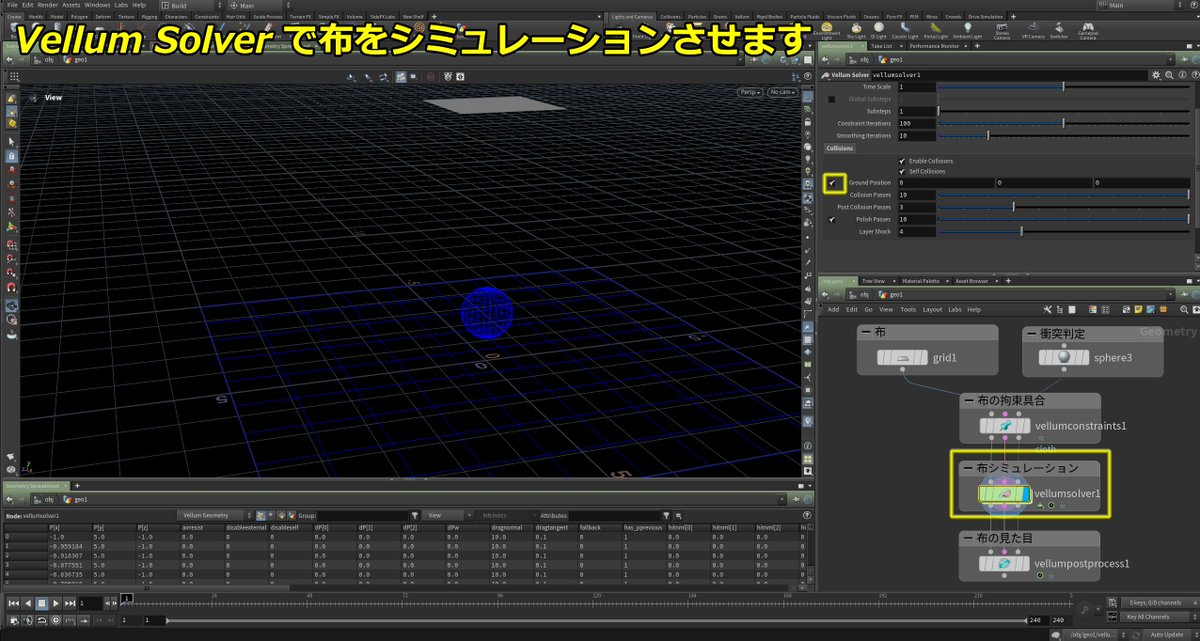Image resolution: width=1200 pixels, height=641 pixels.
Task: Open the network editor Layout menu
Action: 932,310
